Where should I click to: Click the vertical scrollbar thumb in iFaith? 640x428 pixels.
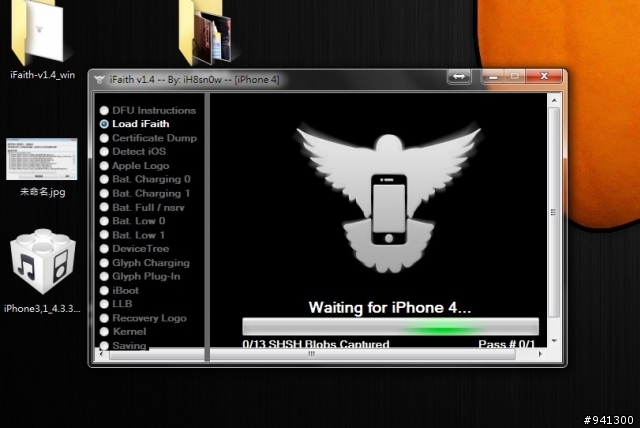coord(554,212)
